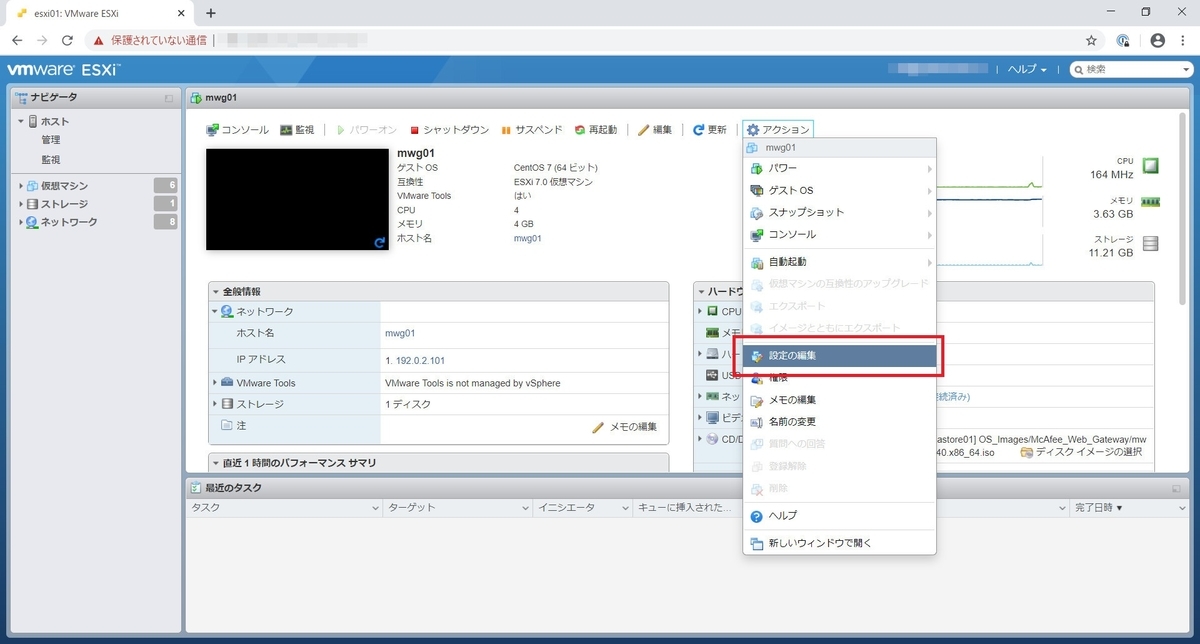This screenshot has height=644, width=1200.
Task: Sort by Task (タスク) column header
Action: (x=284, y=508)
